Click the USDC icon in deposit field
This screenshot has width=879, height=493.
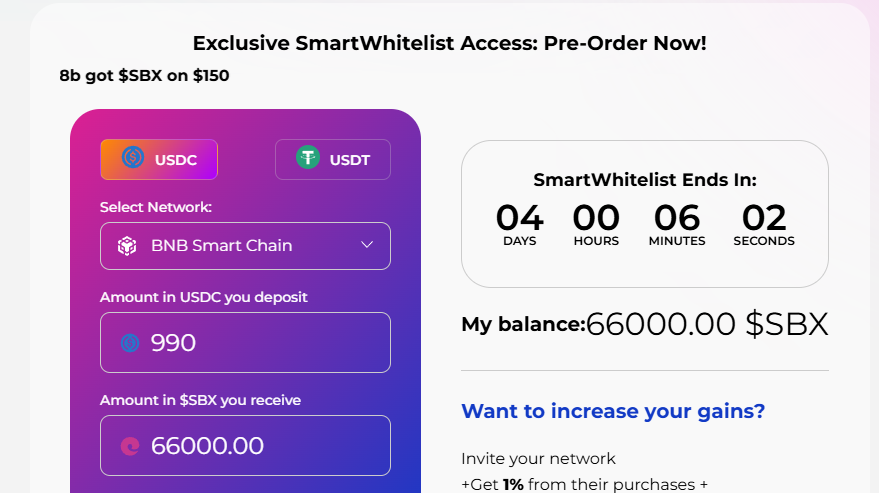(130, 343)
